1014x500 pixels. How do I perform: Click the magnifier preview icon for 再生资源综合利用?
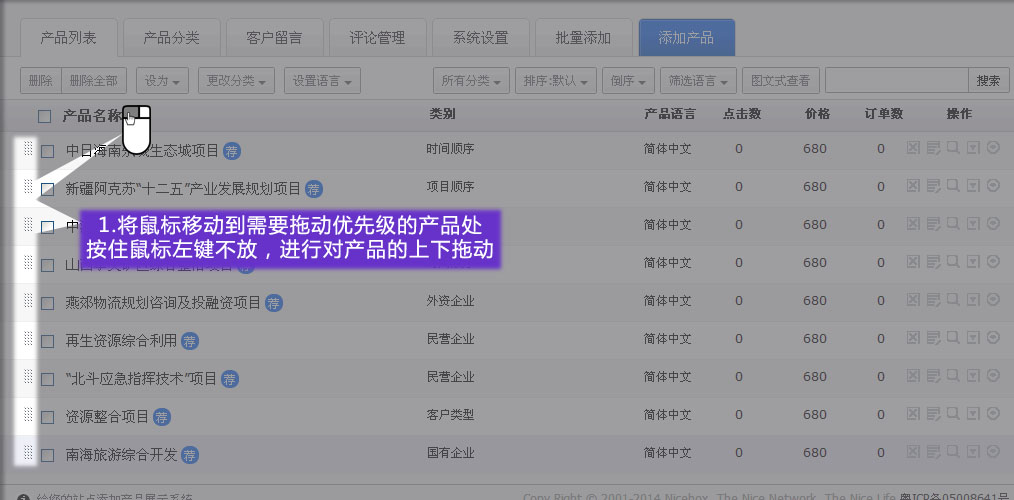953,338
